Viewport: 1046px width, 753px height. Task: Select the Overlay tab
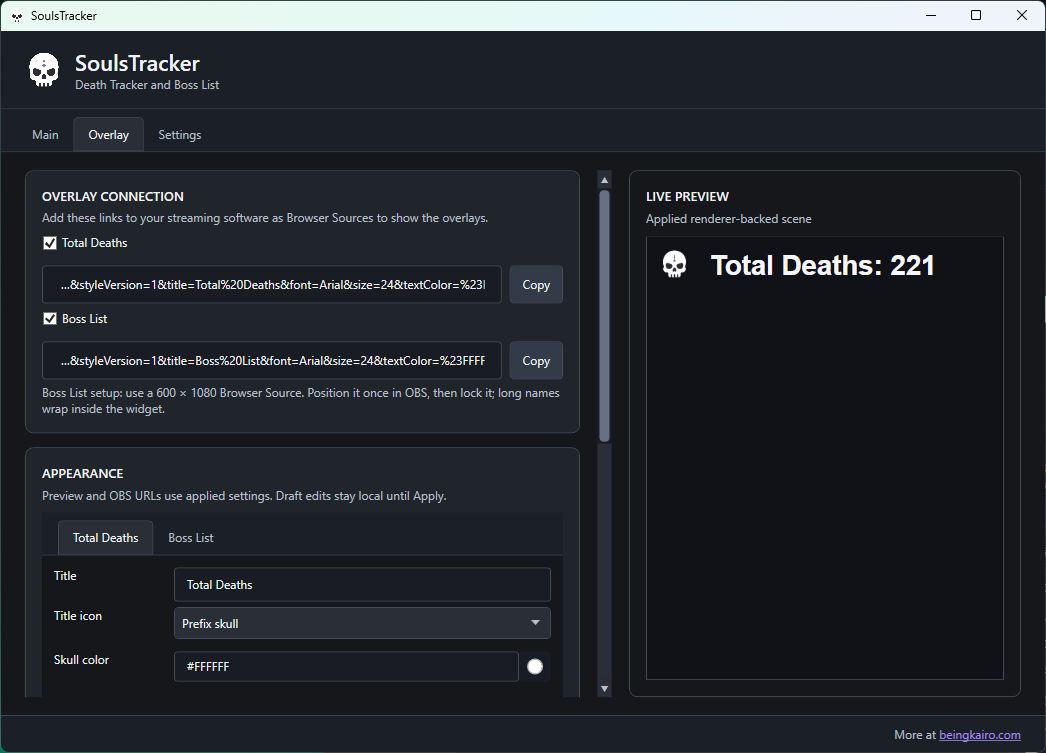click(x=109, y=135)
